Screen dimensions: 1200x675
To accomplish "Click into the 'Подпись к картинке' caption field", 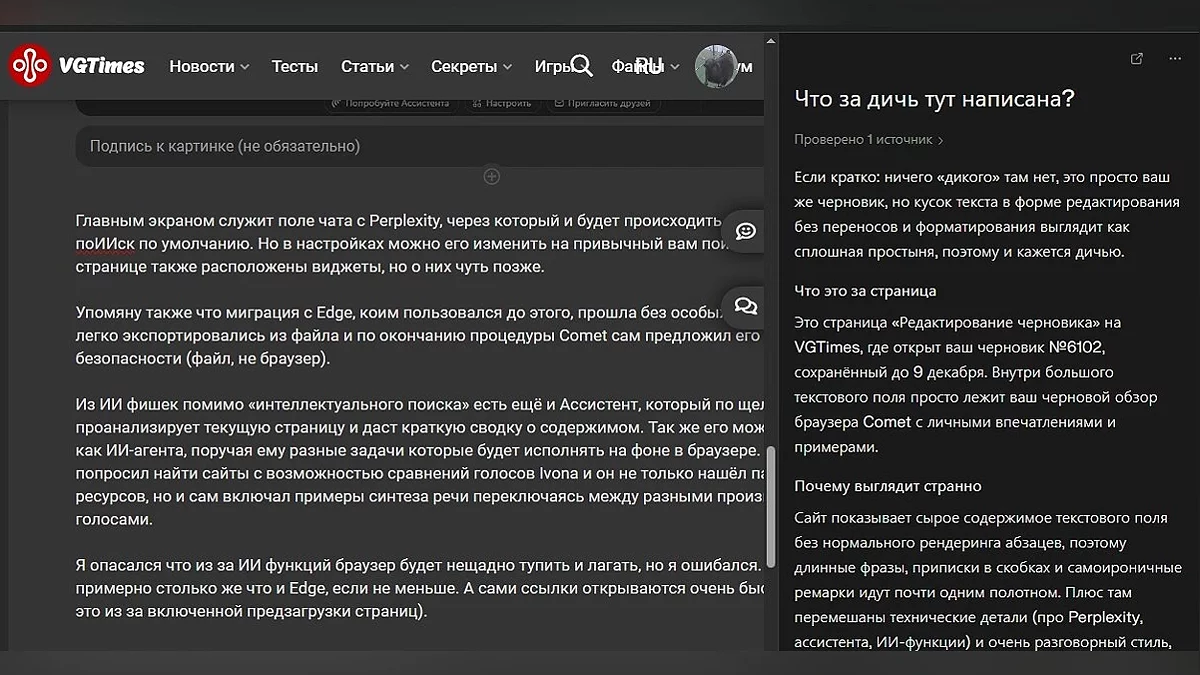I will (420, 146).
